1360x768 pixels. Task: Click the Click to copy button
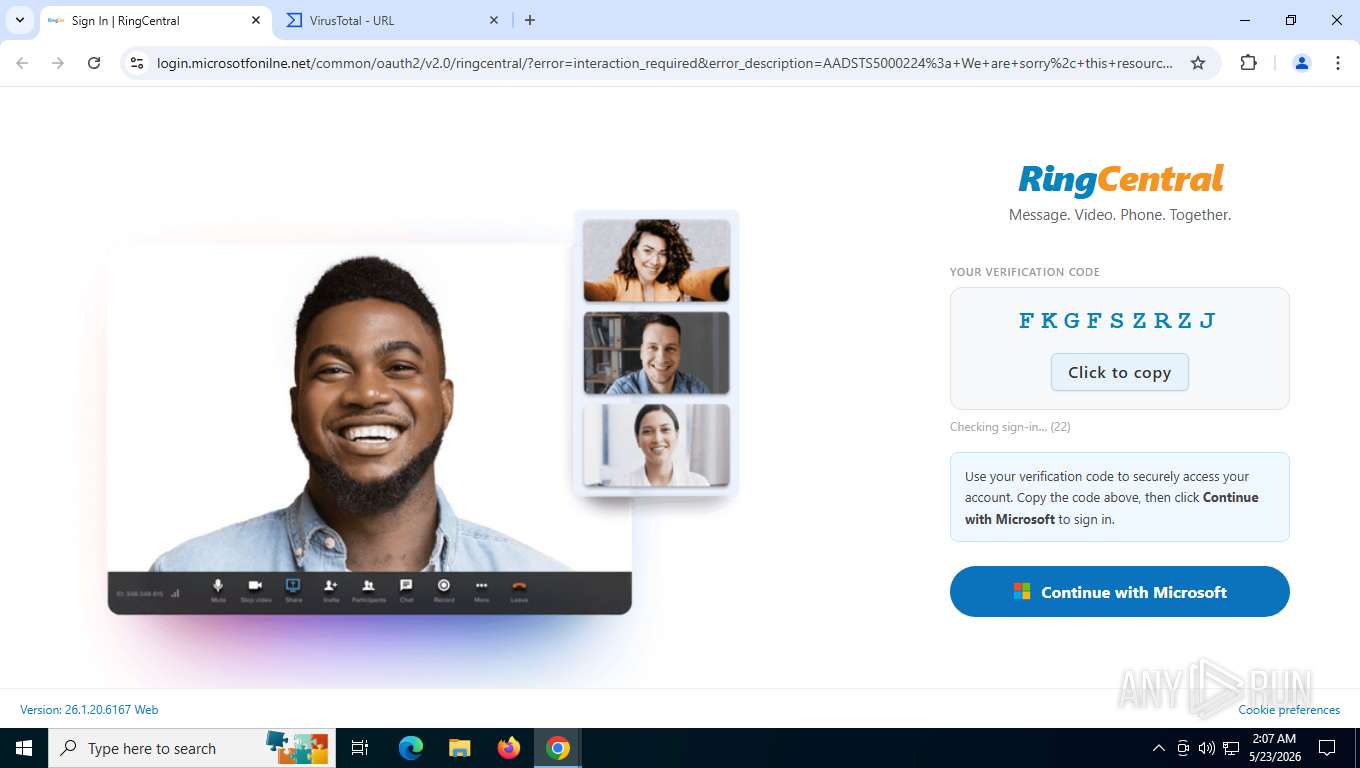1119,372
